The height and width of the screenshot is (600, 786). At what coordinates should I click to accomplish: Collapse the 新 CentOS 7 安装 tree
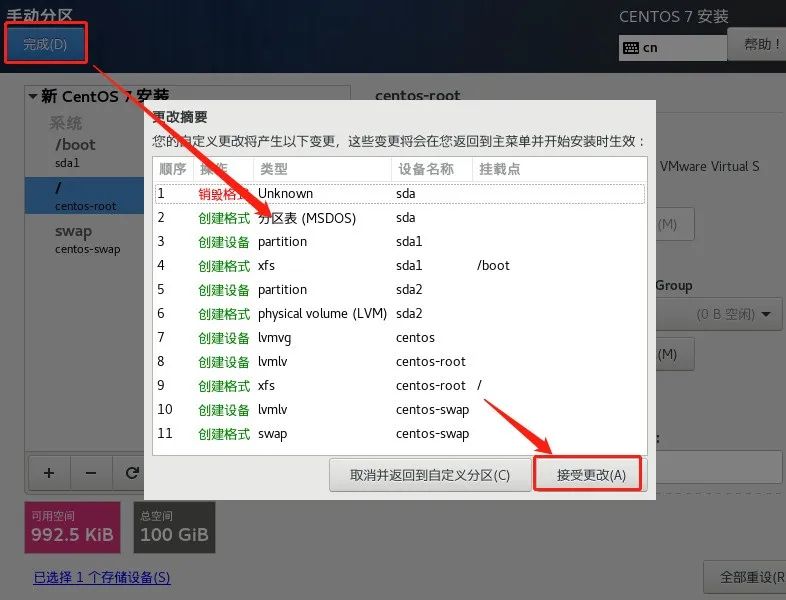click(x=33, y=96)
